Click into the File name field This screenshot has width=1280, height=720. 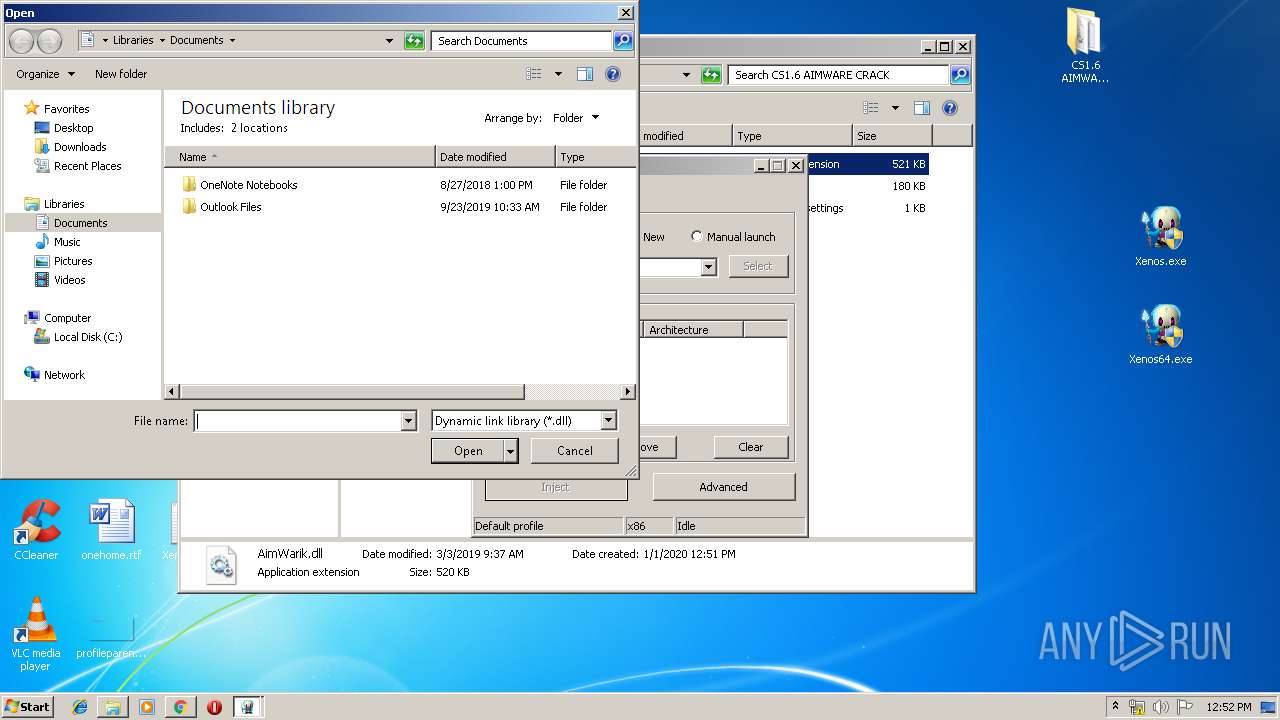(x=298, y=421)
